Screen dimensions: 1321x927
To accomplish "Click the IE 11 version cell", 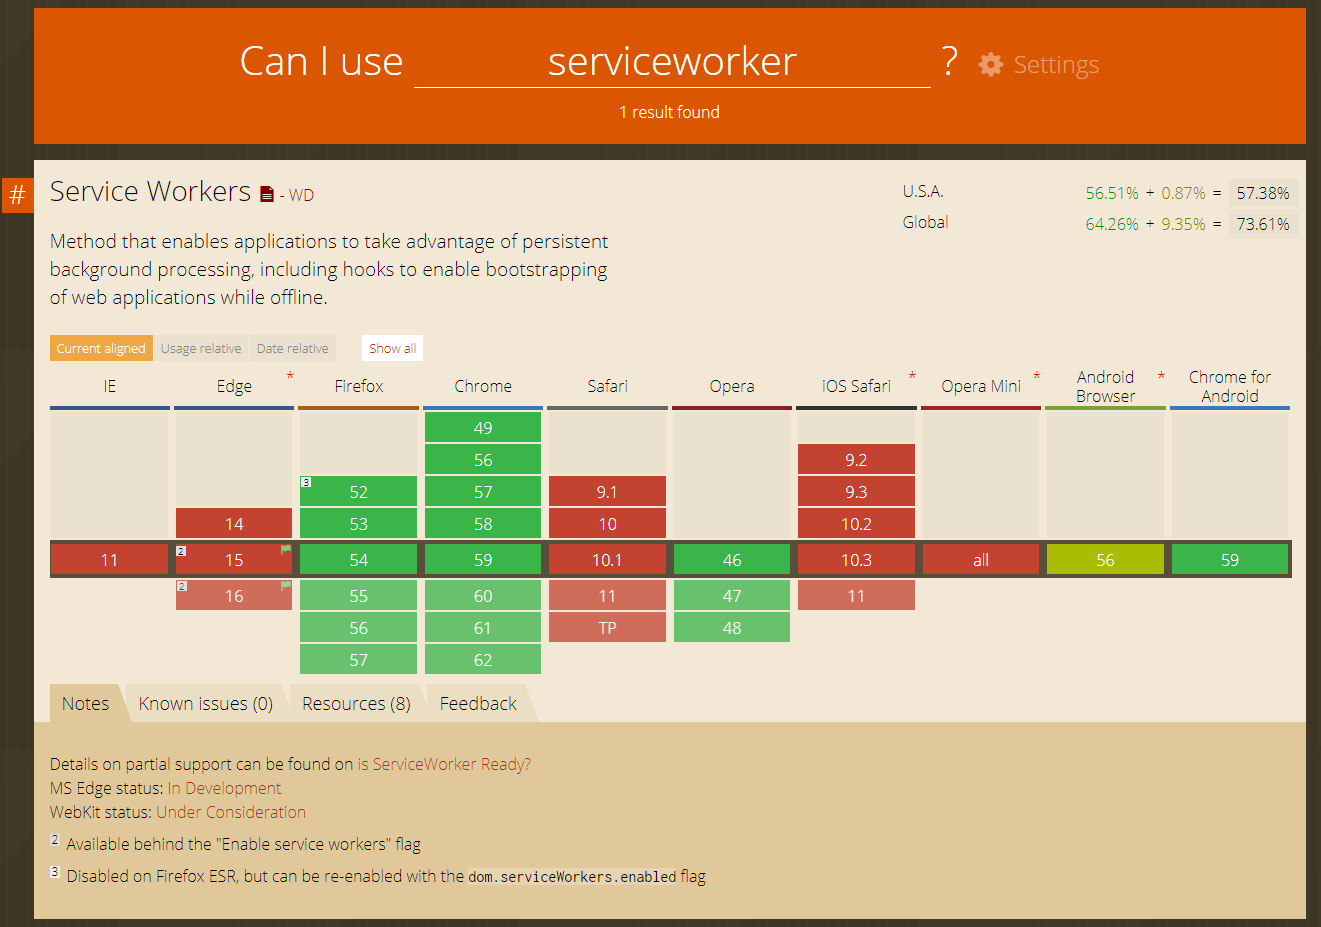I will click(110, 559).
